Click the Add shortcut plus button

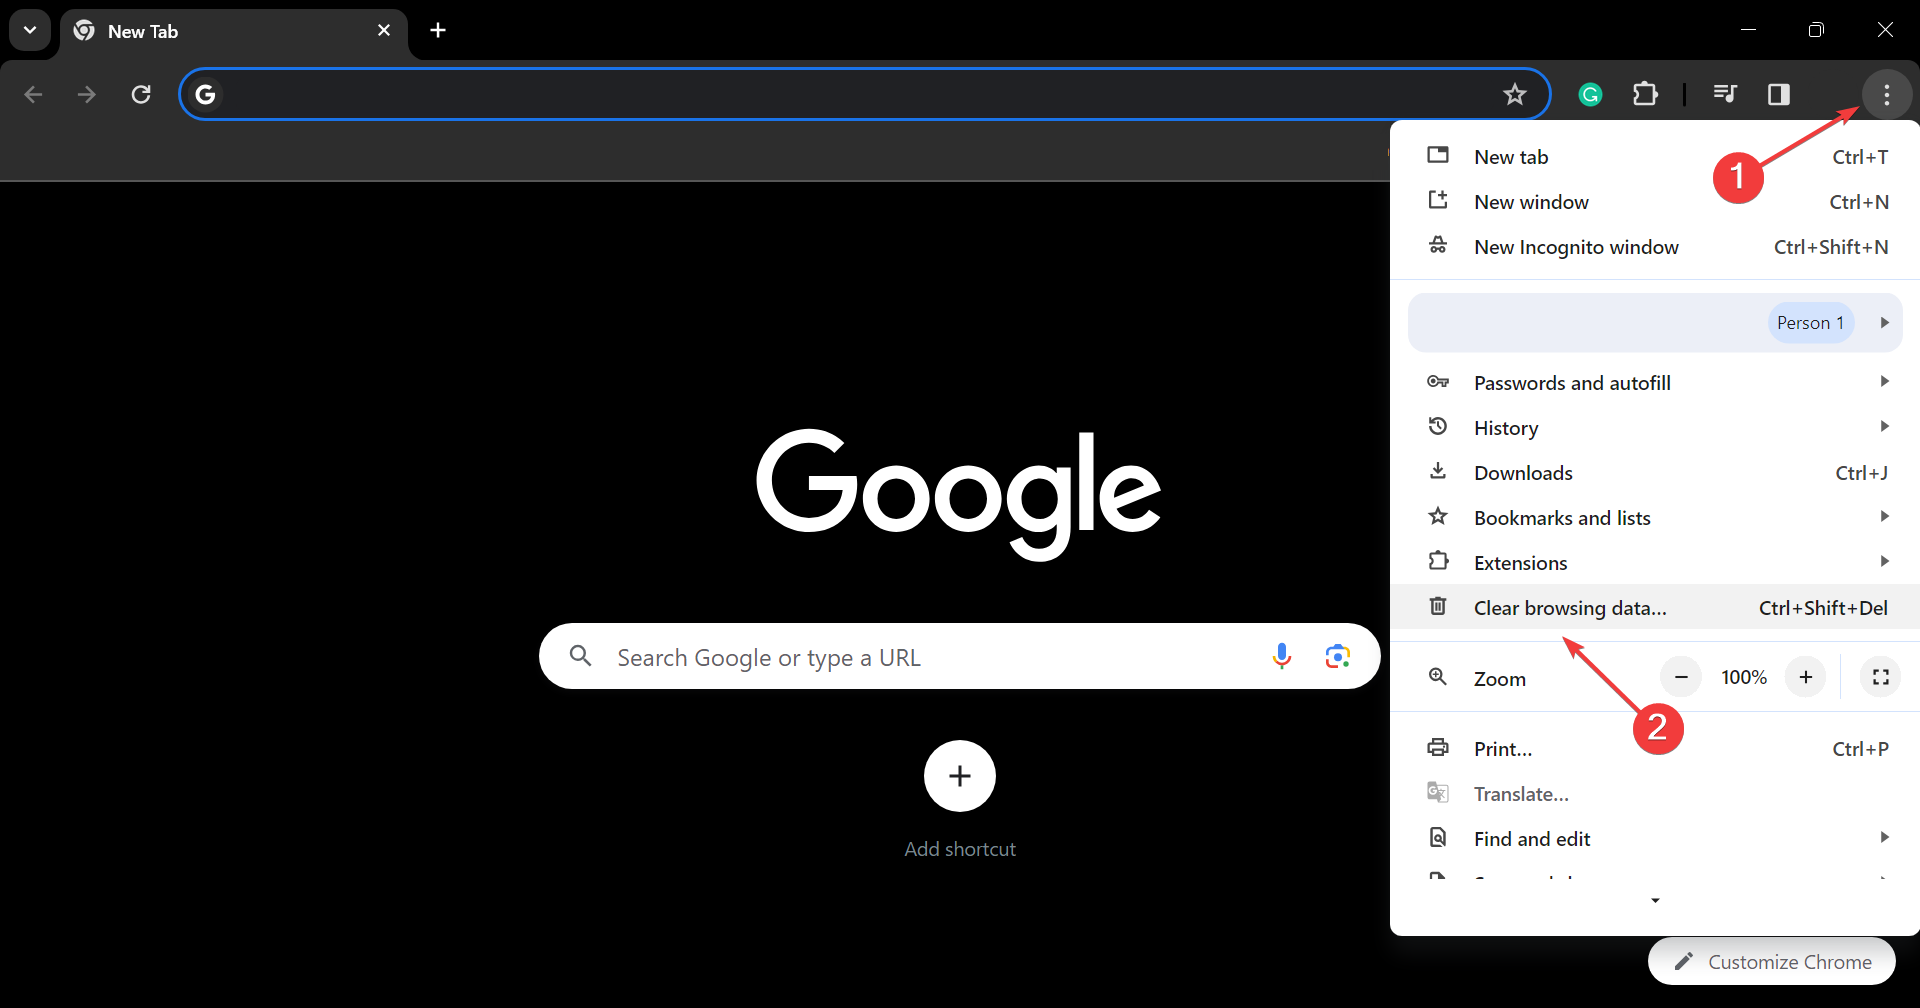coord(960,776)
